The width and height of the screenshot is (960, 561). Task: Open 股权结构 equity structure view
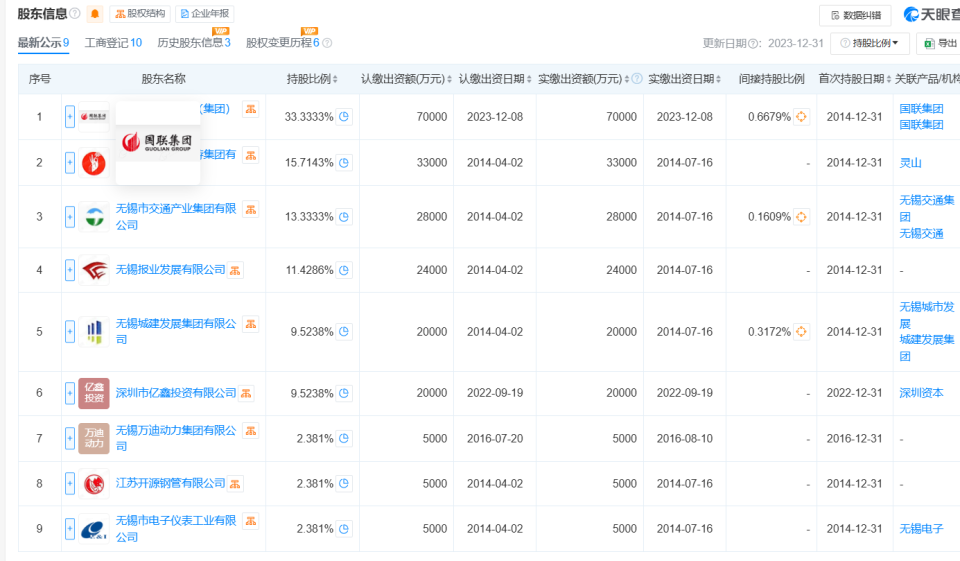tap(140, 13)
